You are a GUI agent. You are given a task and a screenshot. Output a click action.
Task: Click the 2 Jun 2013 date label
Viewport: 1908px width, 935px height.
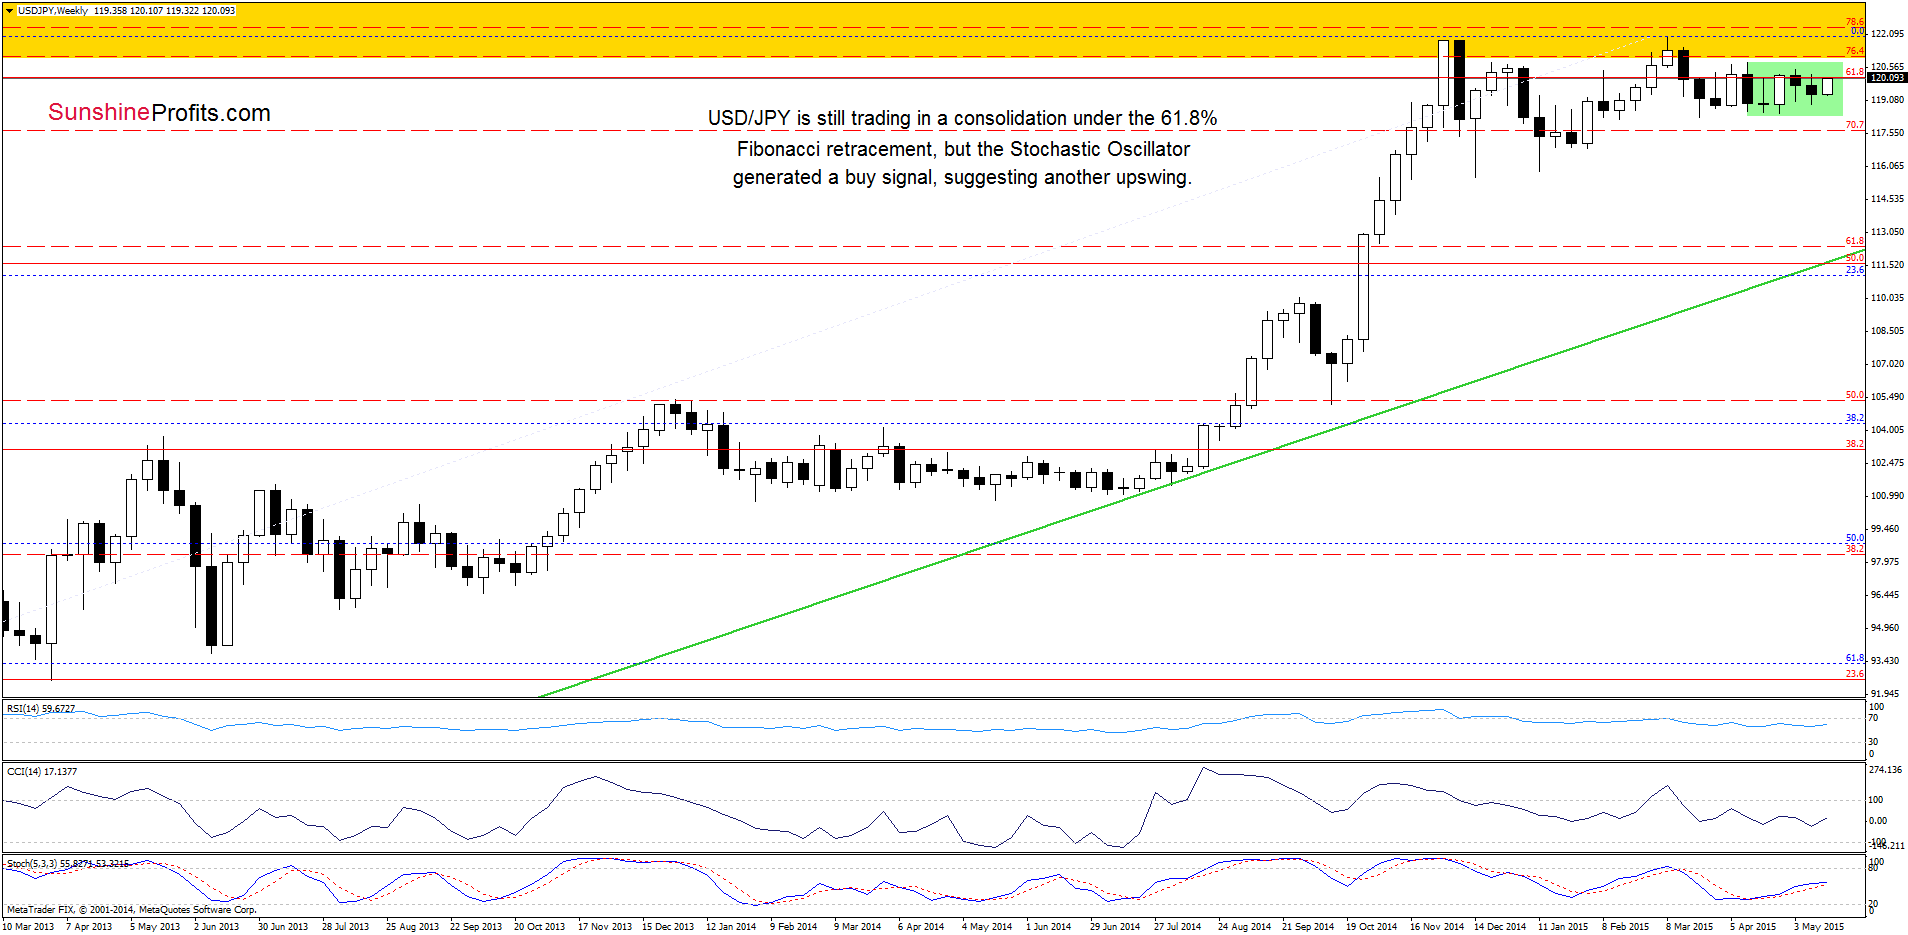[x=217, y=927]
